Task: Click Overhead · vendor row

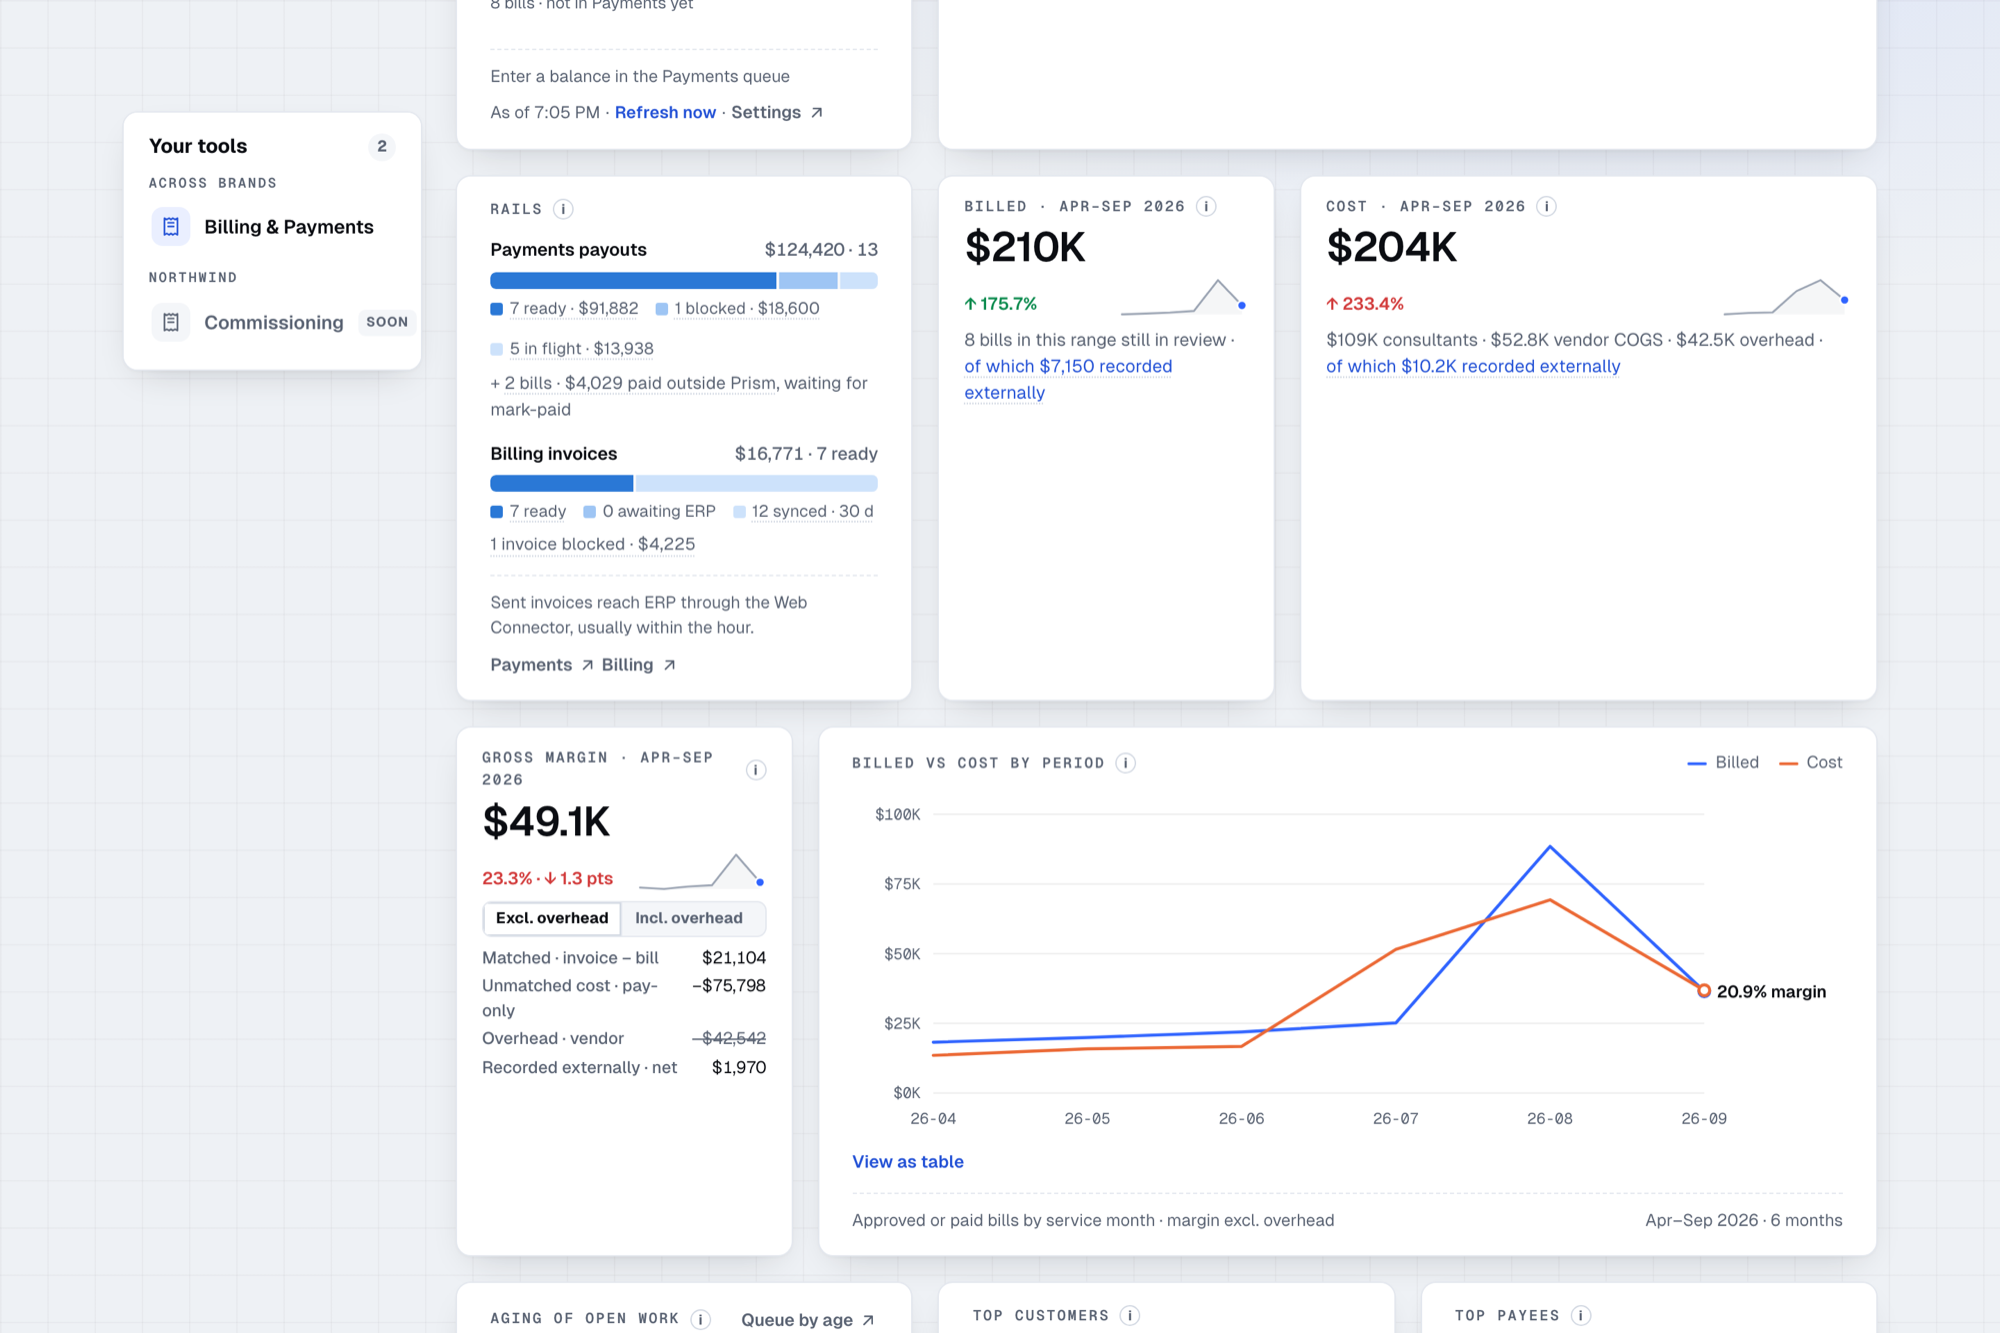Action: pyautogui.click(x=624, y=1039)
